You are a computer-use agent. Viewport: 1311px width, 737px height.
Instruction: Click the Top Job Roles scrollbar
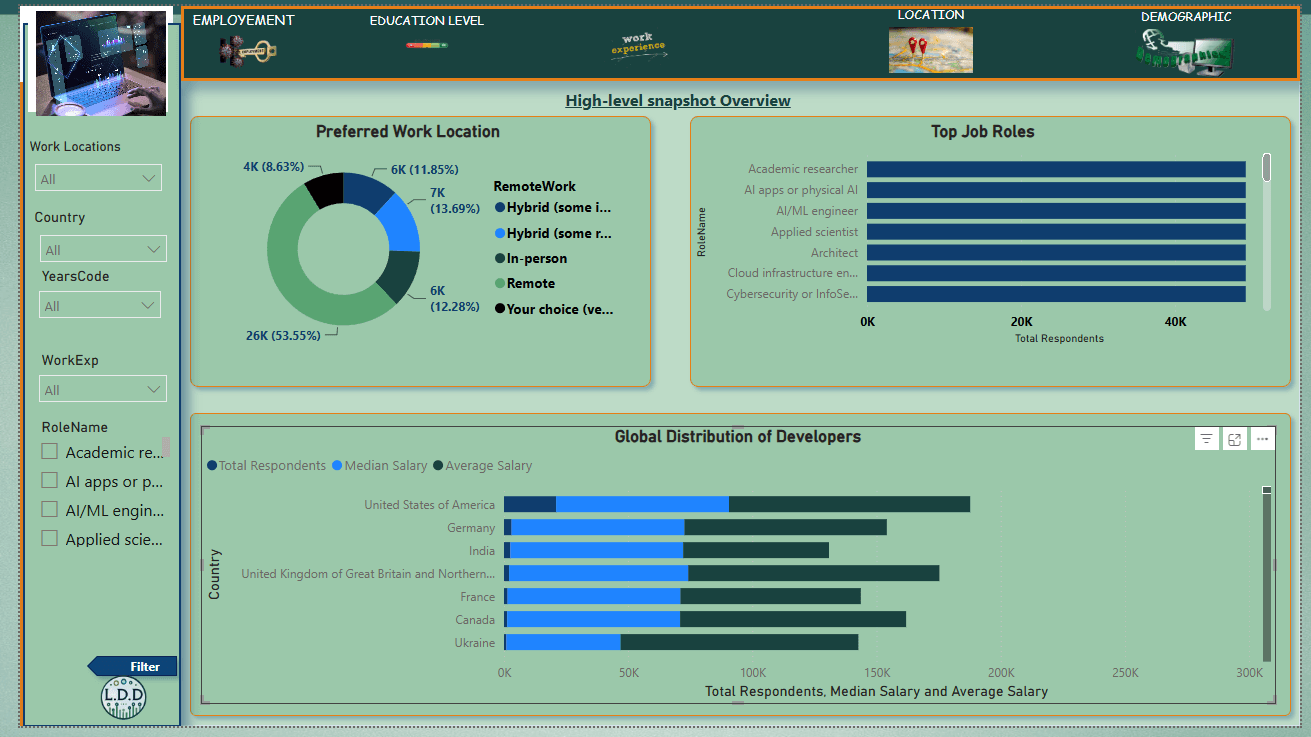[1266, 231]
